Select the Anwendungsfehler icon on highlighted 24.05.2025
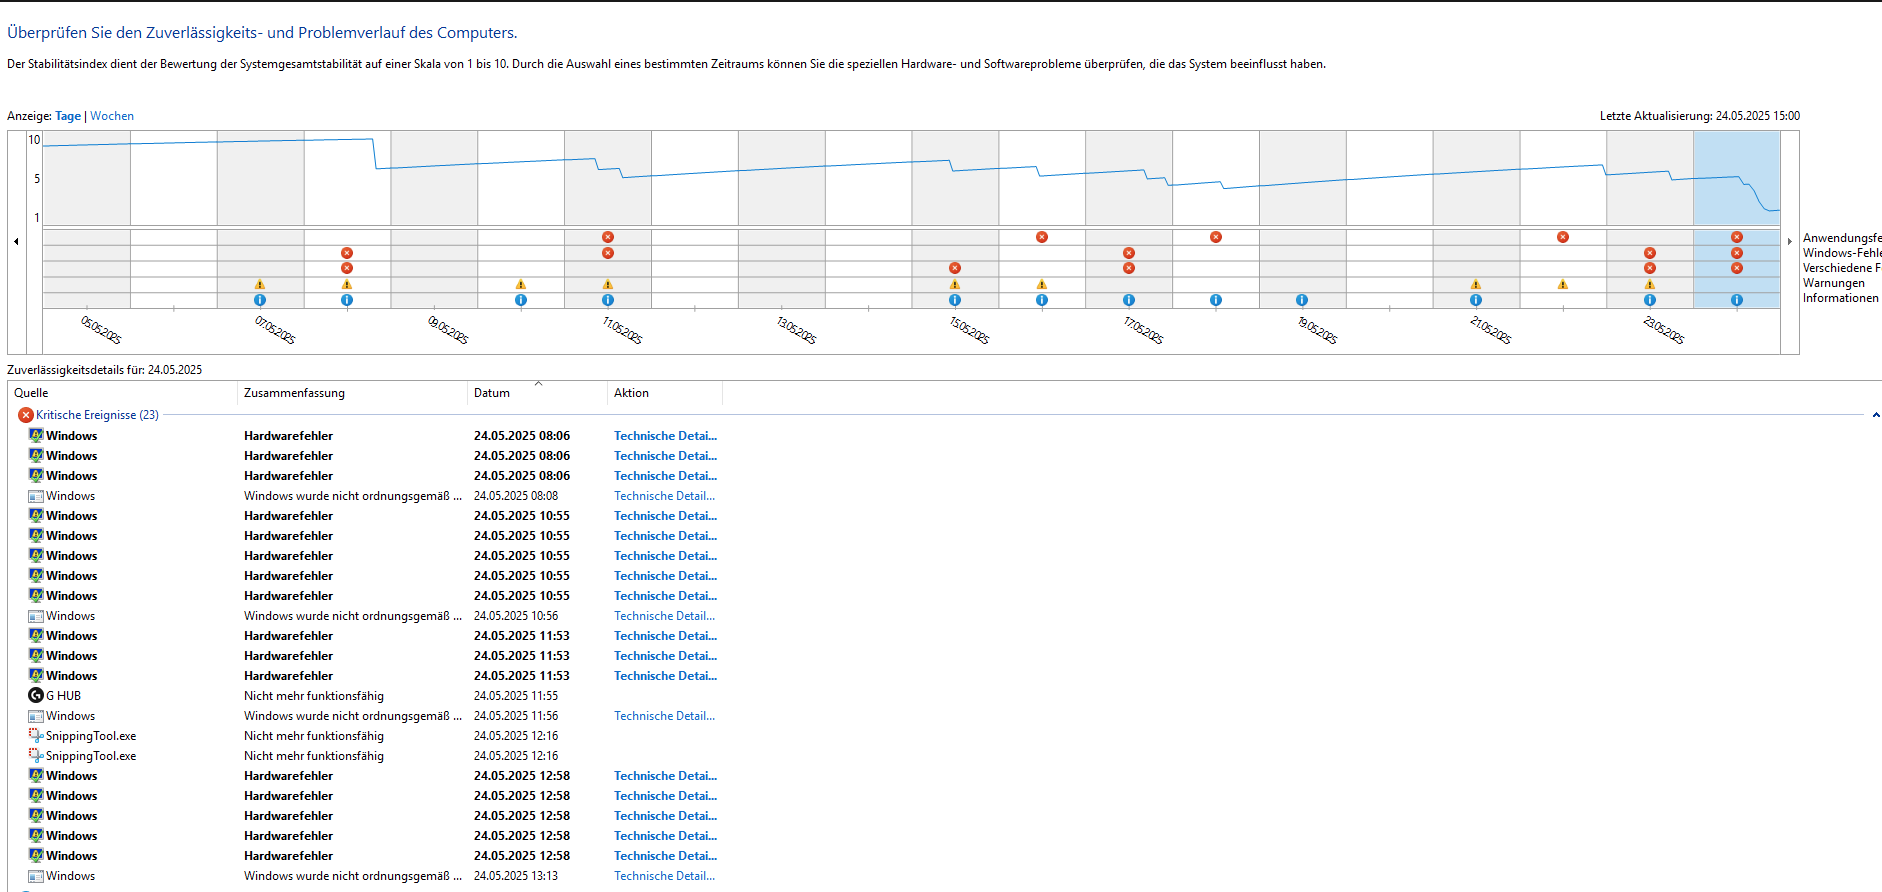Image resolution: width=1882 pixels, height=892 pixels. [x=1737, y=237]
